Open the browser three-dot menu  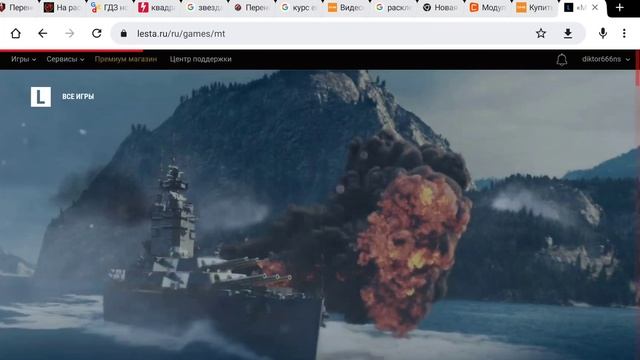tap(624, 33)
